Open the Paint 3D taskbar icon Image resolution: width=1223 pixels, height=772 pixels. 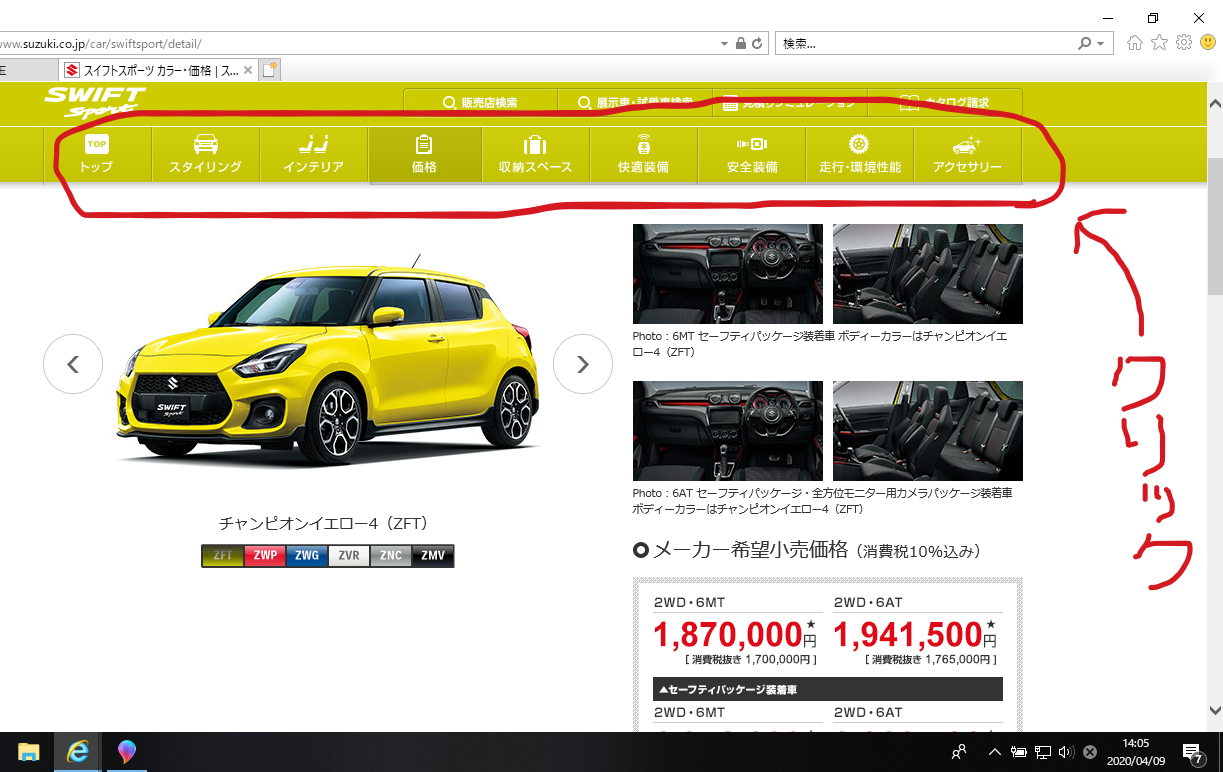coord(126,752)
